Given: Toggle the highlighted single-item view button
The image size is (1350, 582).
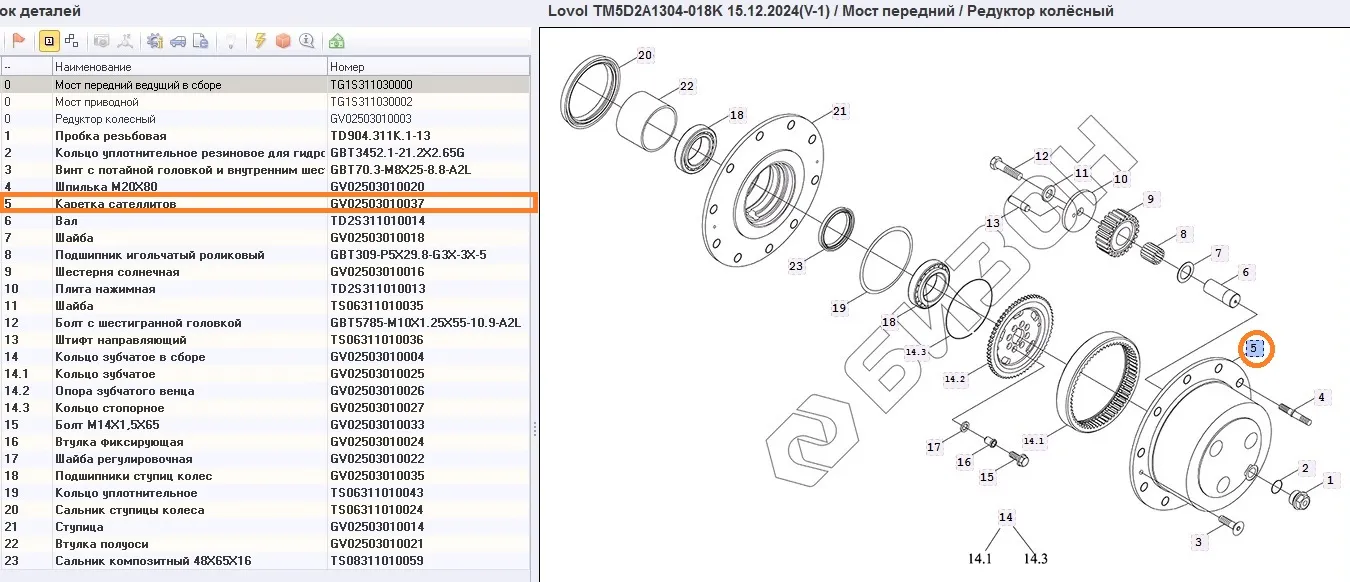Looking at the screenshot, I should 48,41.
